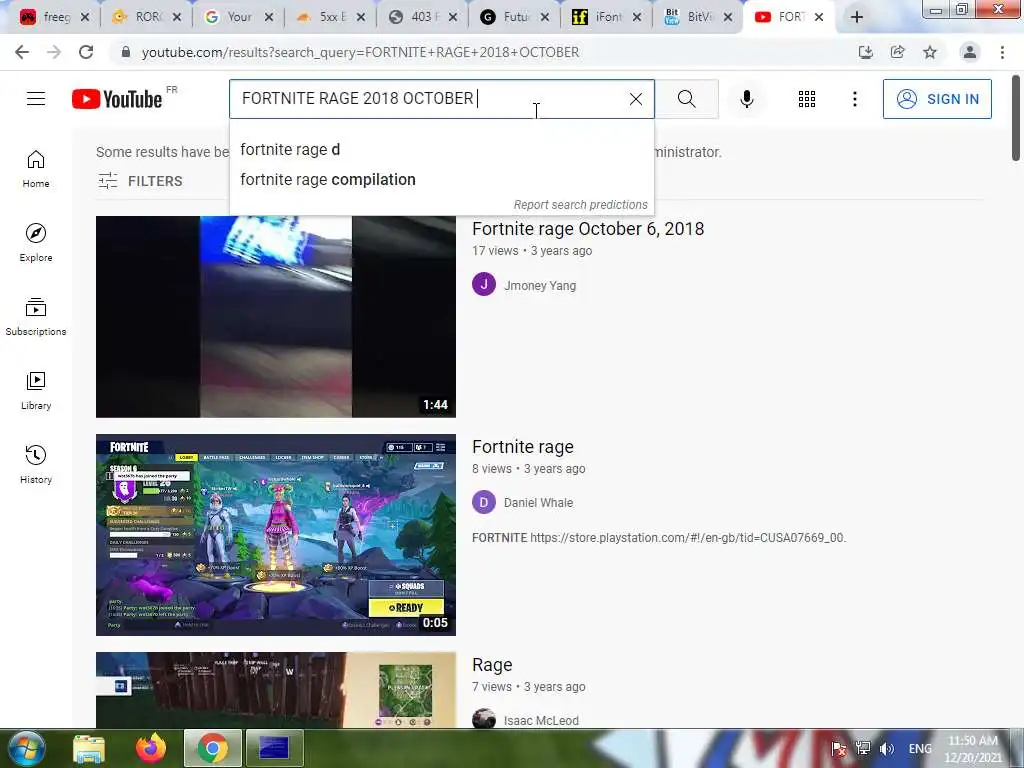Open the search FILTERS panel

click(140, 181)
